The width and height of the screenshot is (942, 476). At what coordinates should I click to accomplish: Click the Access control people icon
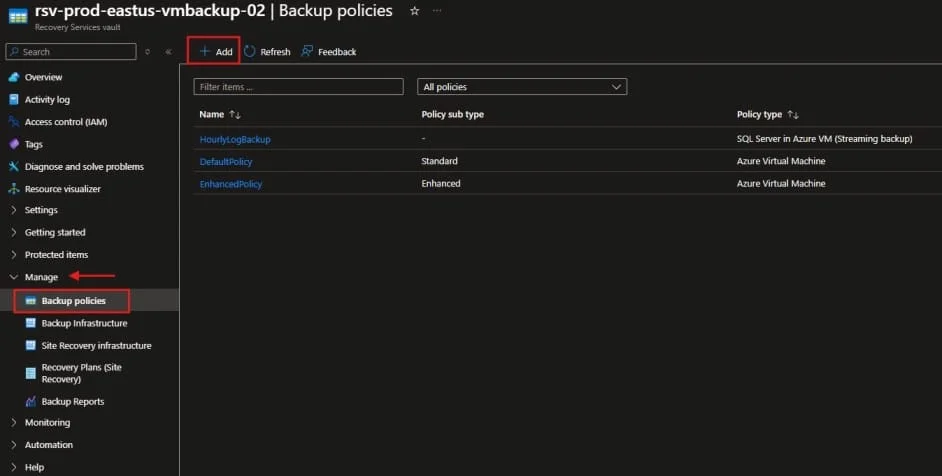pos(14,121)
